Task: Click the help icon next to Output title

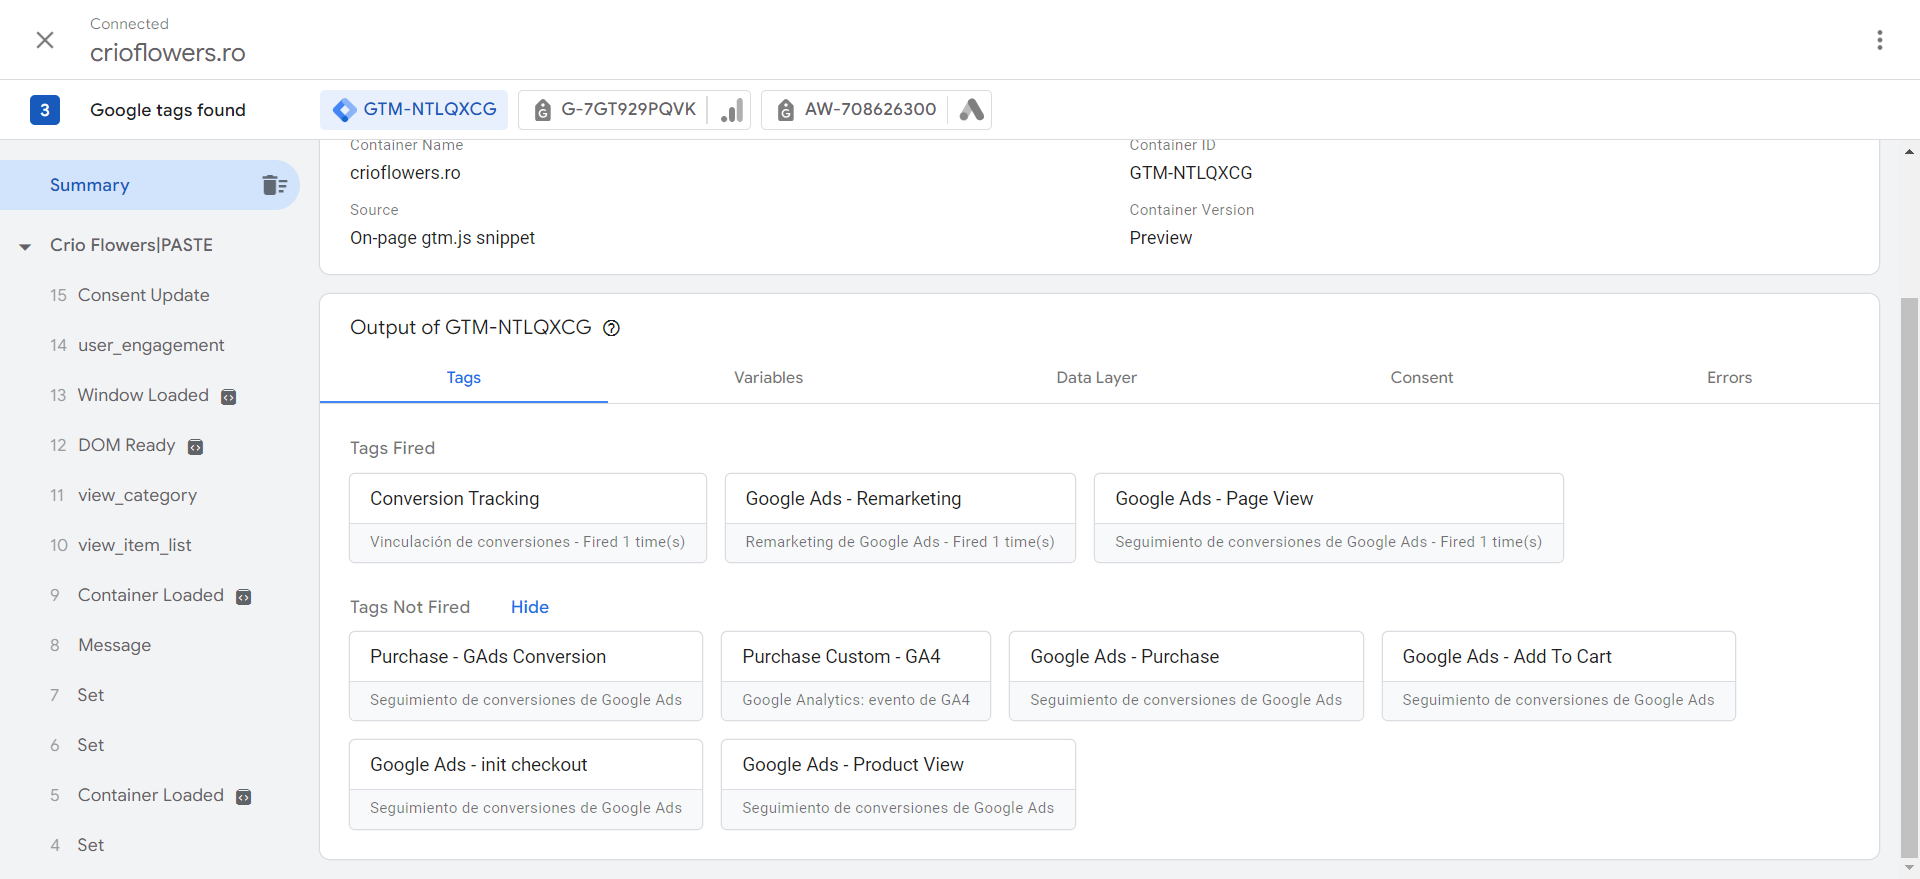Action: pos(611,328)
